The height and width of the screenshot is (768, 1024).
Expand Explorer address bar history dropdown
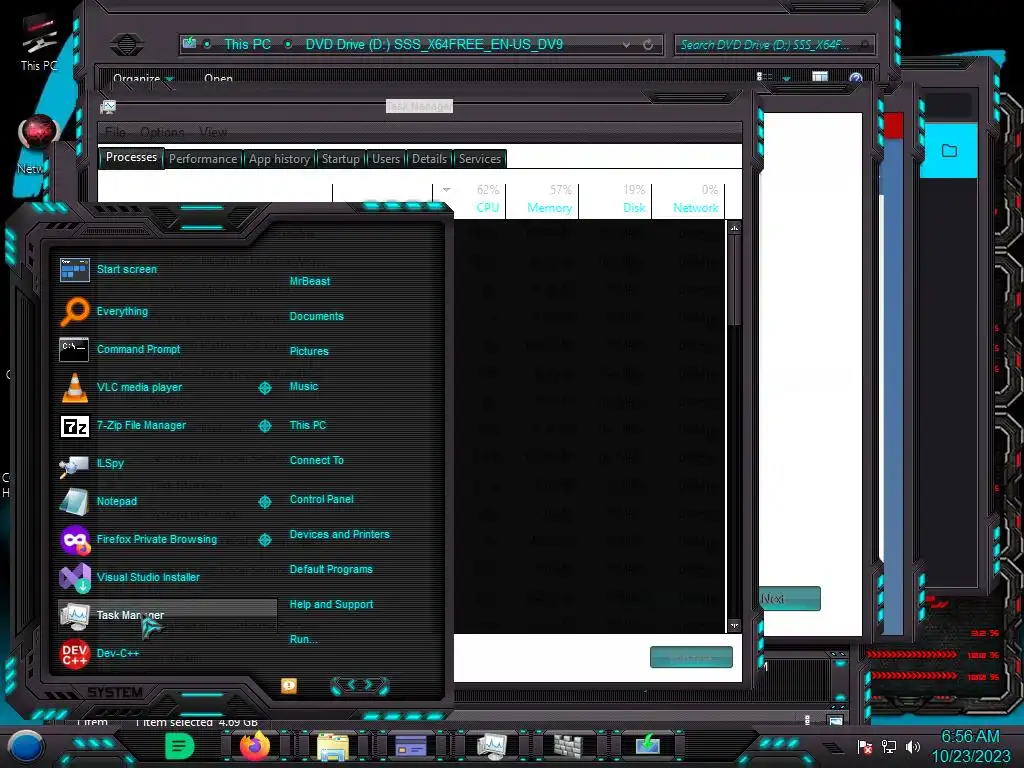[x=626, y=44]
